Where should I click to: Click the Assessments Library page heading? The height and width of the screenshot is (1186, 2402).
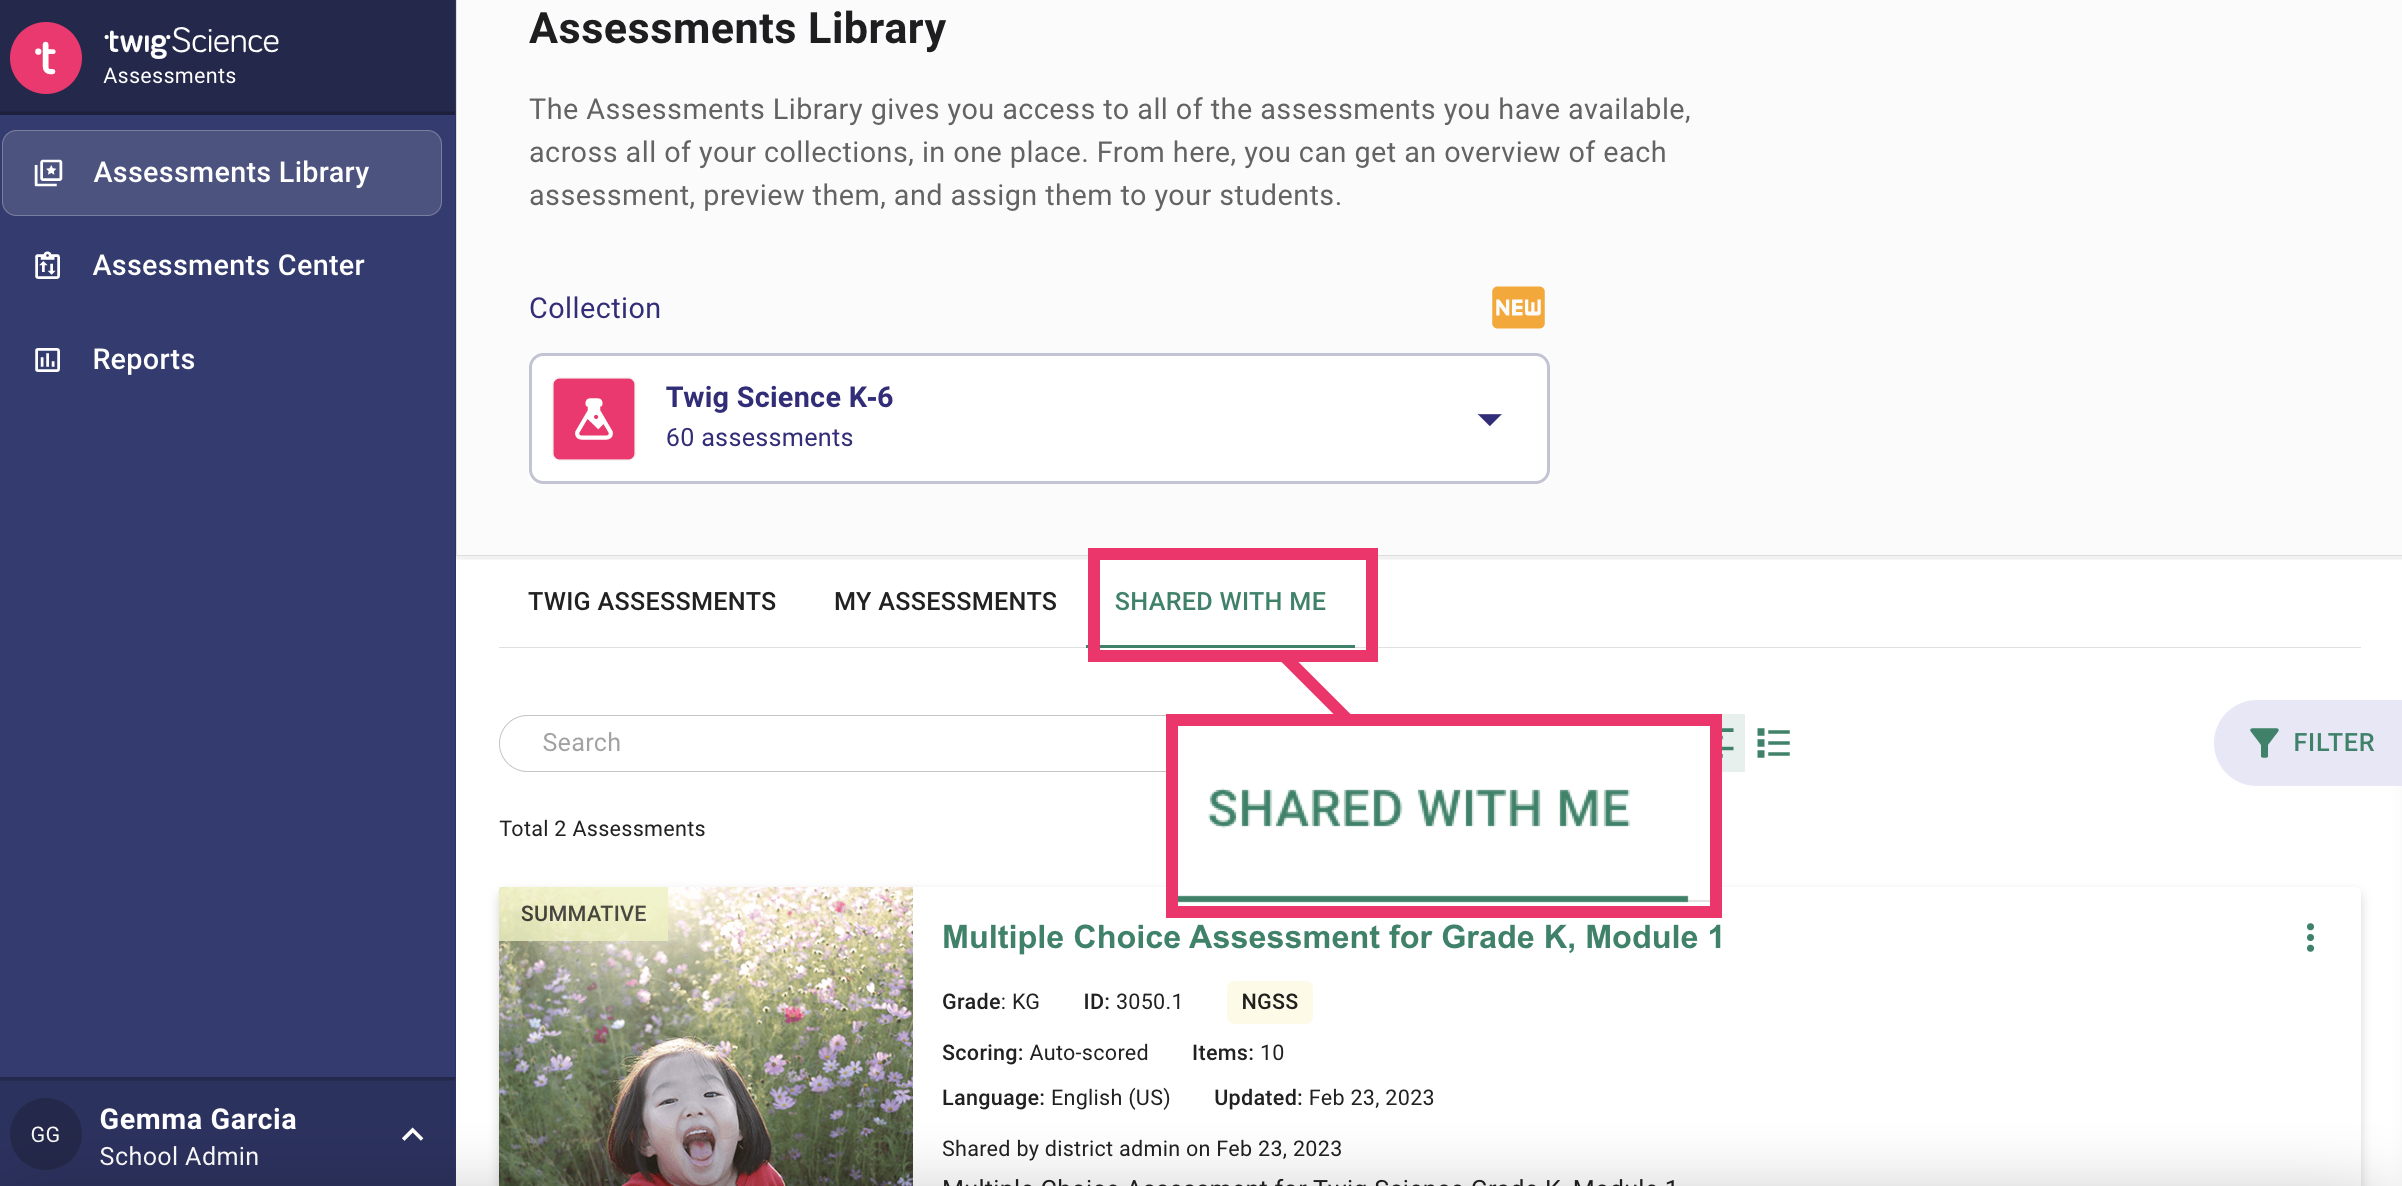pyautogui.click(x=737, y=28)
